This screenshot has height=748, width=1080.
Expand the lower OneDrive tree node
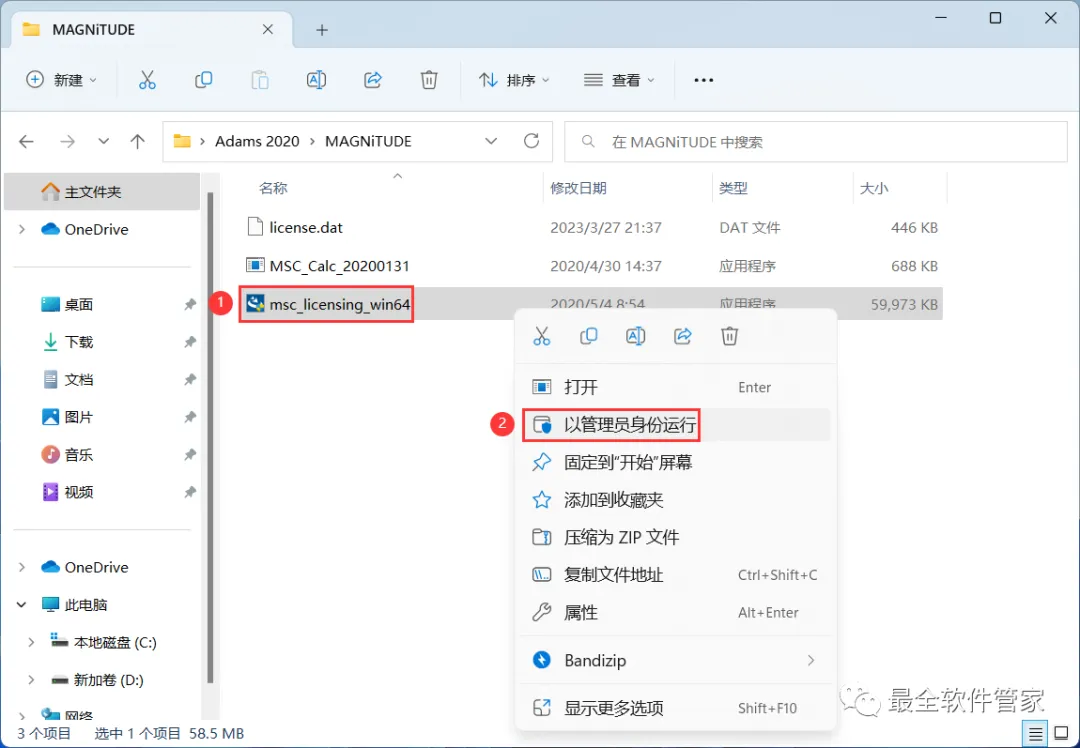(21, 568)
